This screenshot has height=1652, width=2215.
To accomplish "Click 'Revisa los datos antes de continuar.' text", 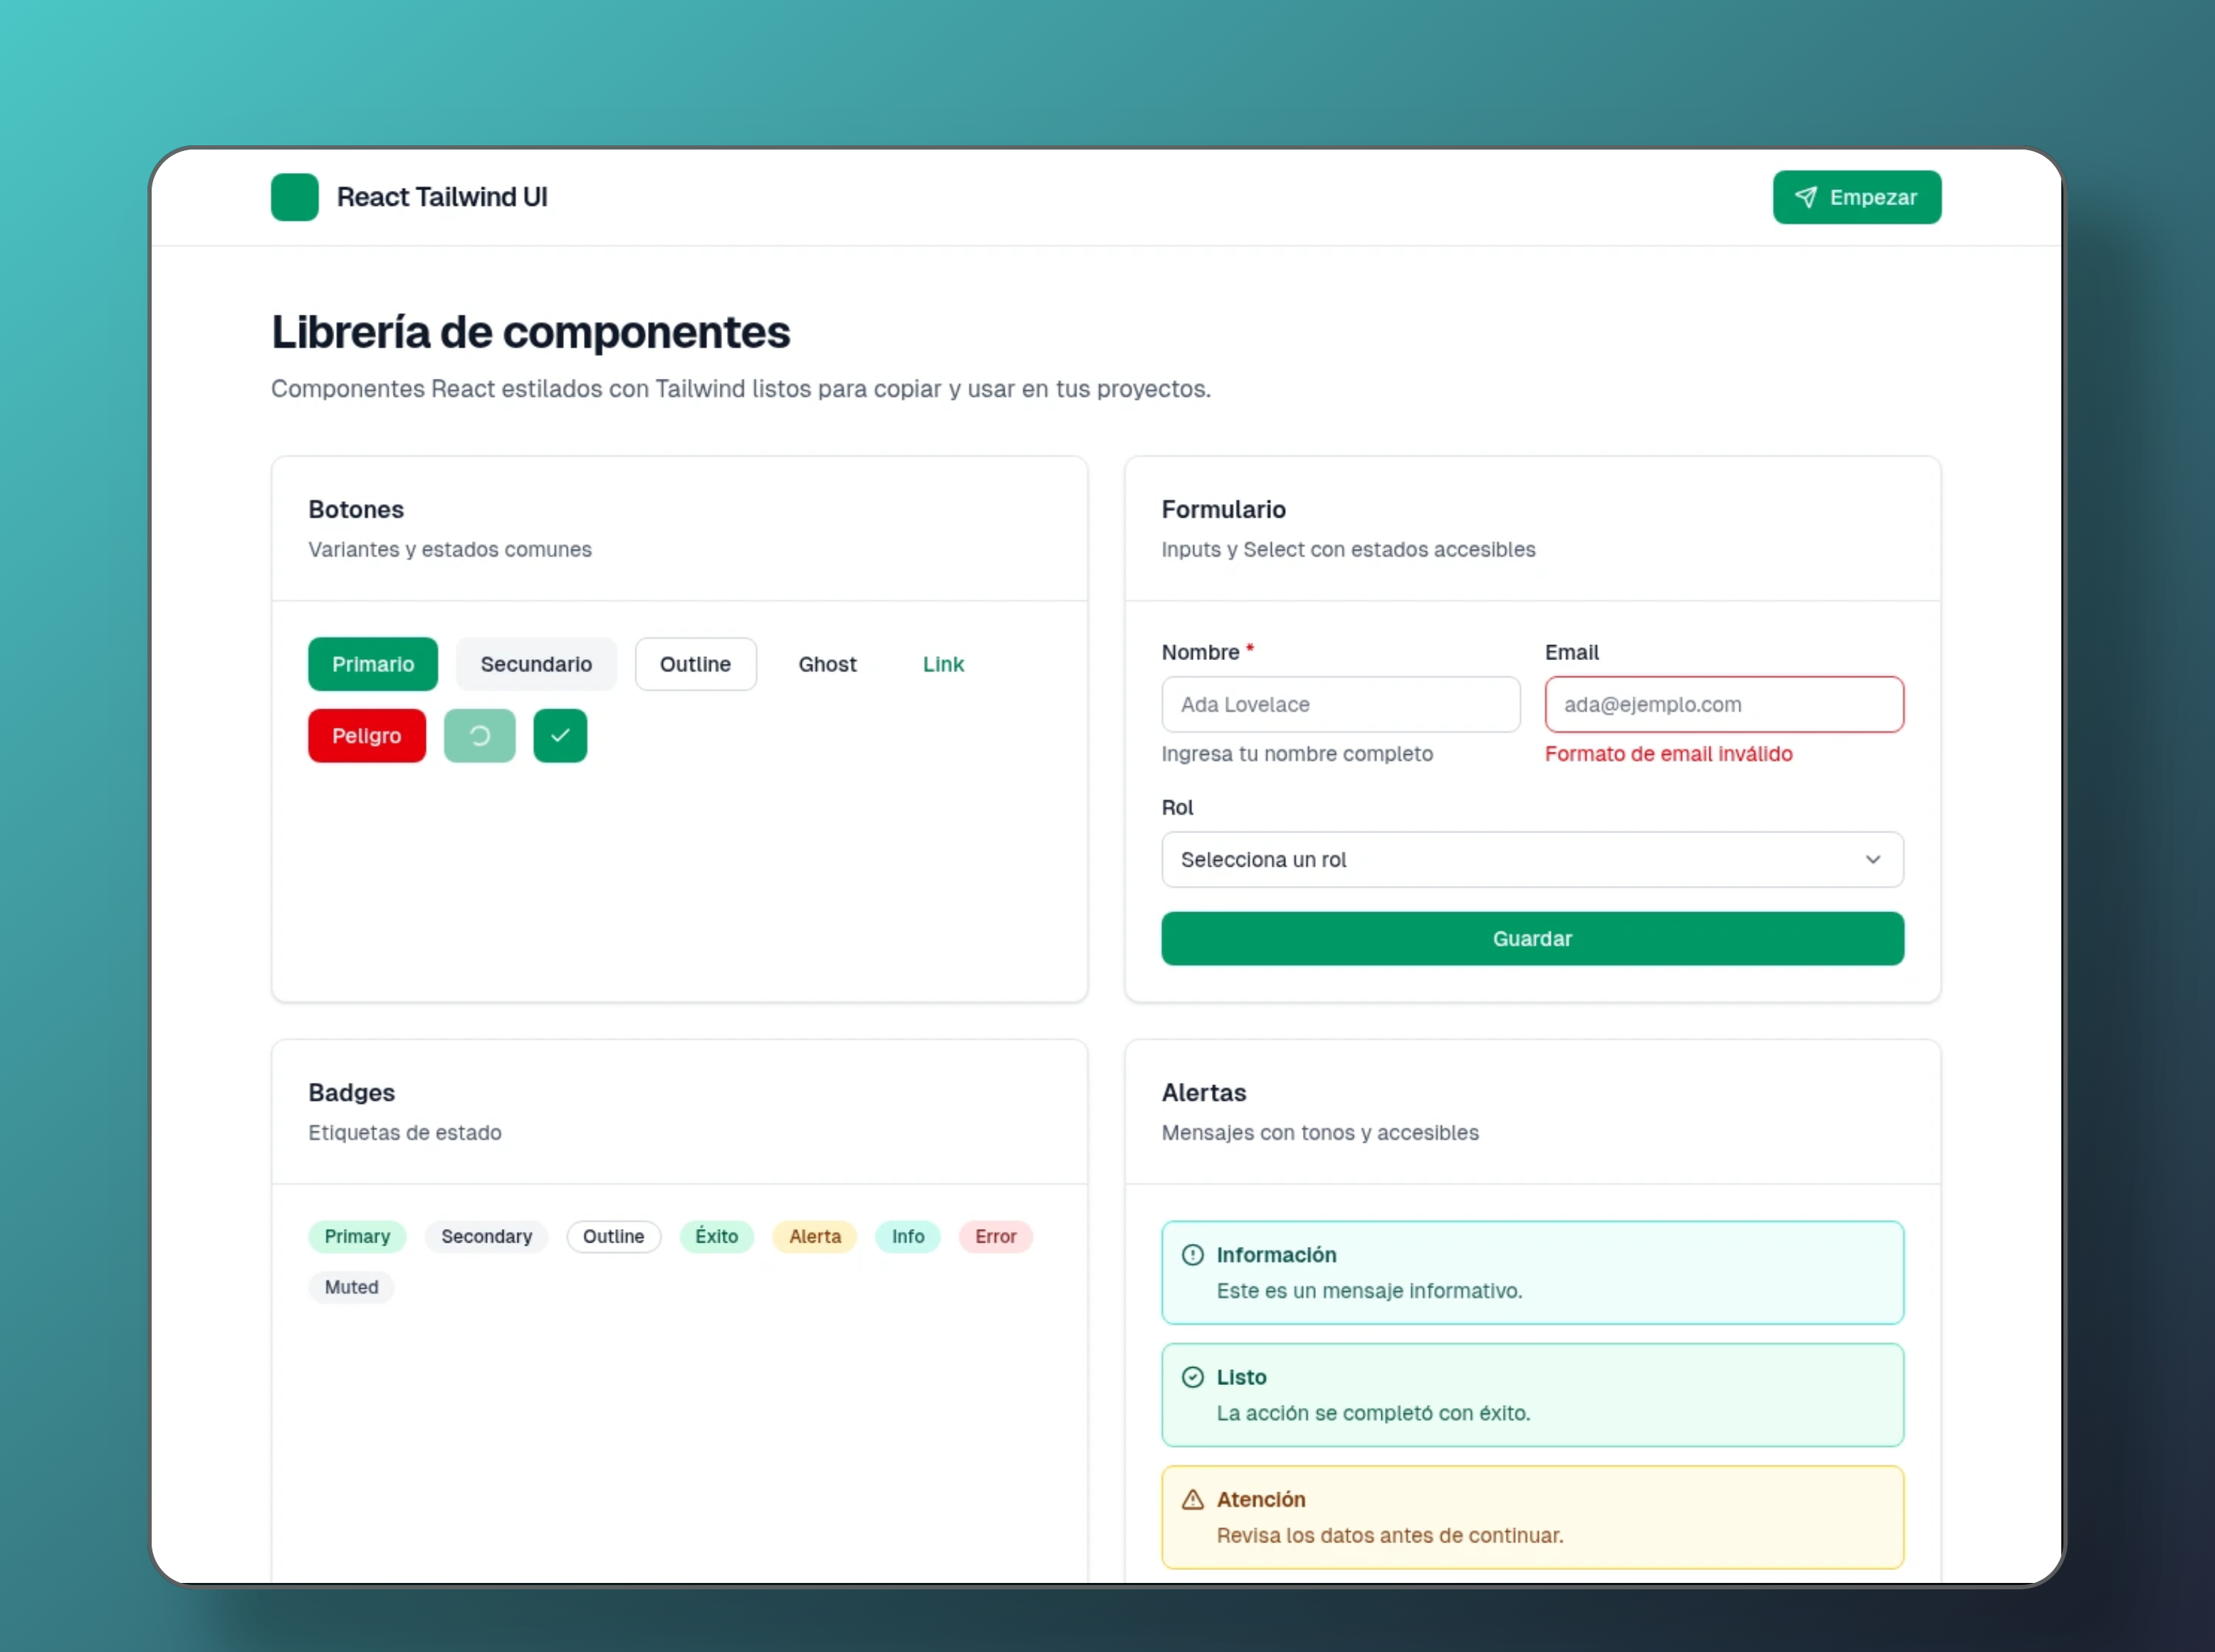I will (1389, 1535).
